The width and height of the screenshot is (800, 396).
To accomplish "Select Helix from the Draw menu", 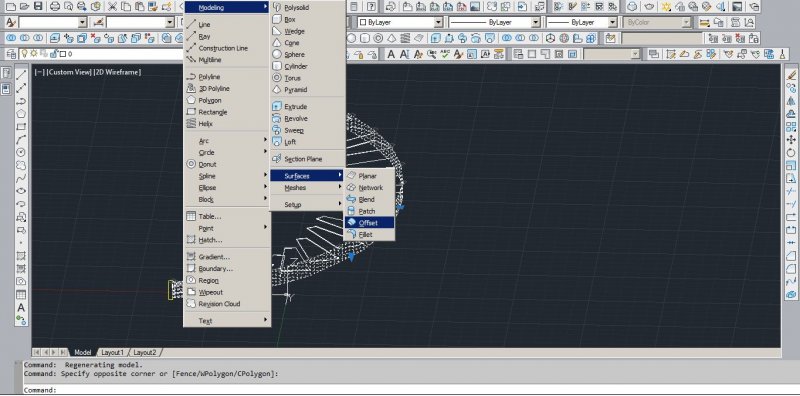I will point(227,124).
